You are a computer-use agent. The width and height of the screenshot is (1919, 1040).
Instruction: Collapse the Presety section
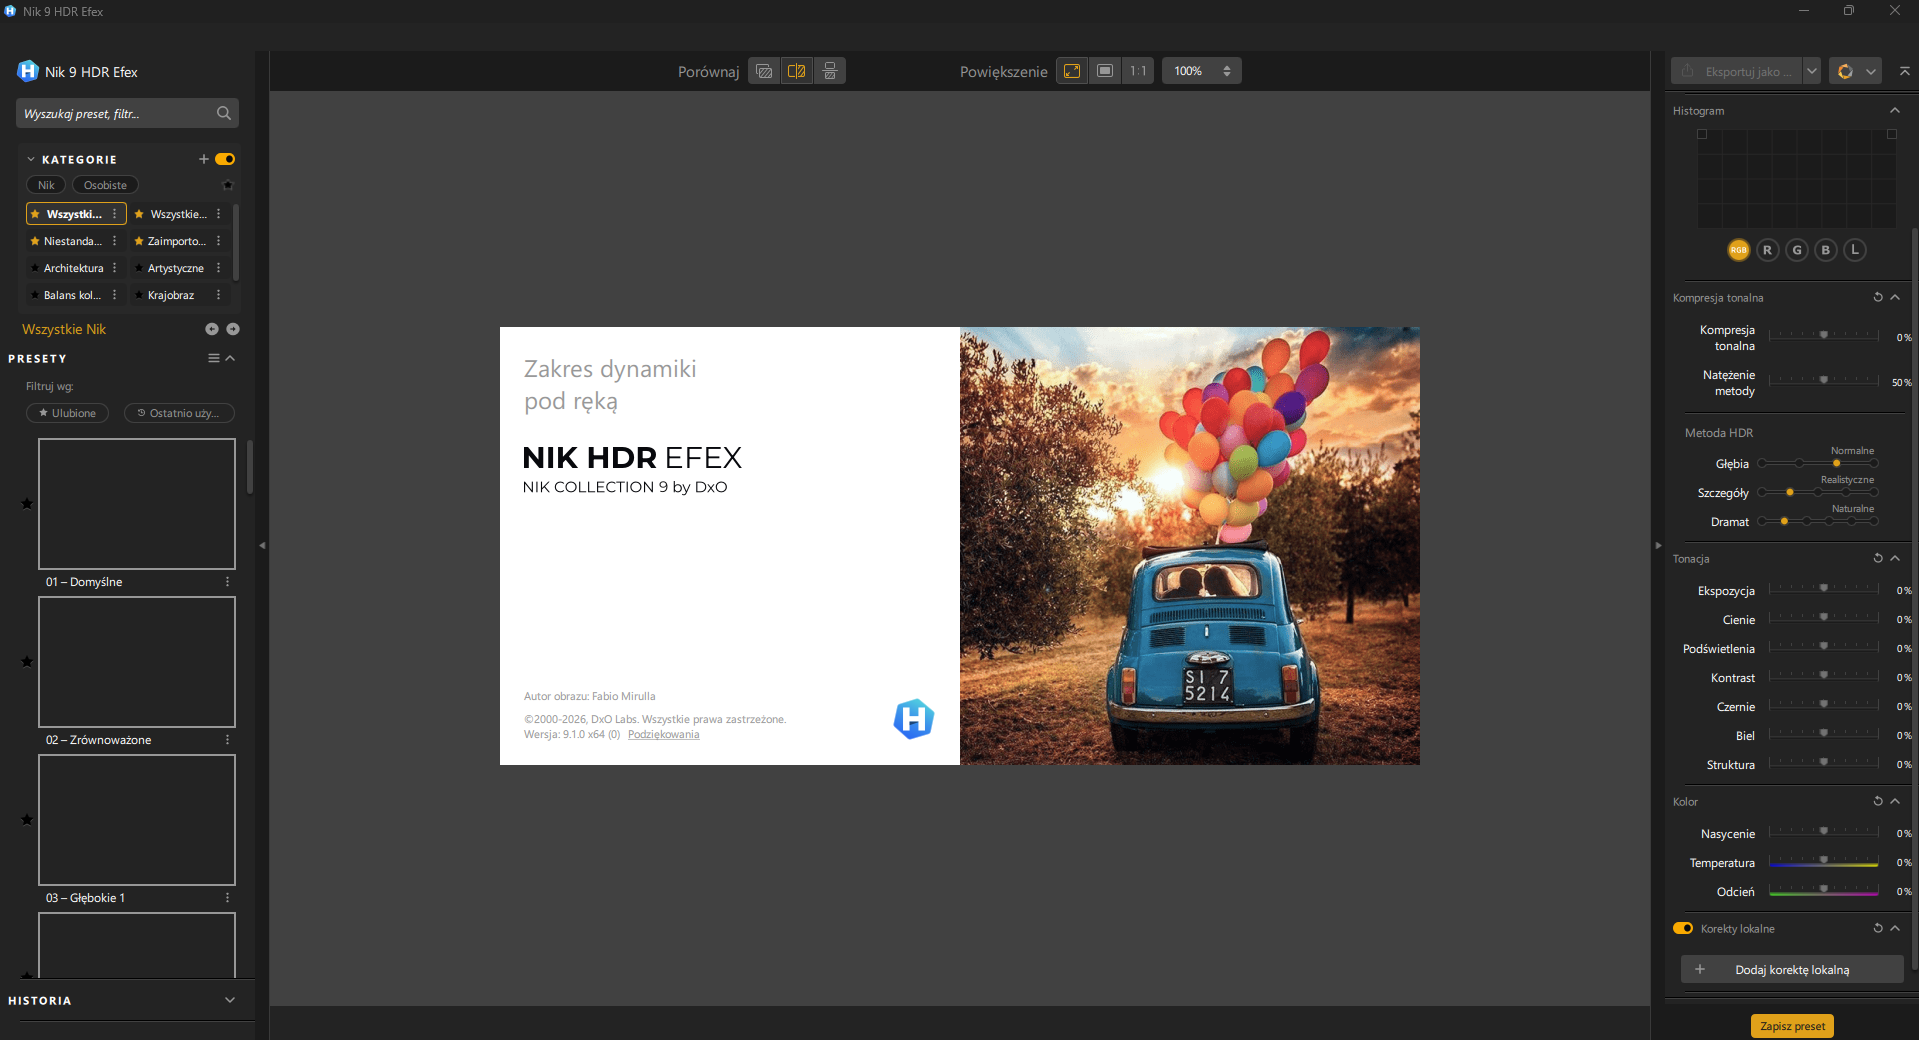pos(230,358)
